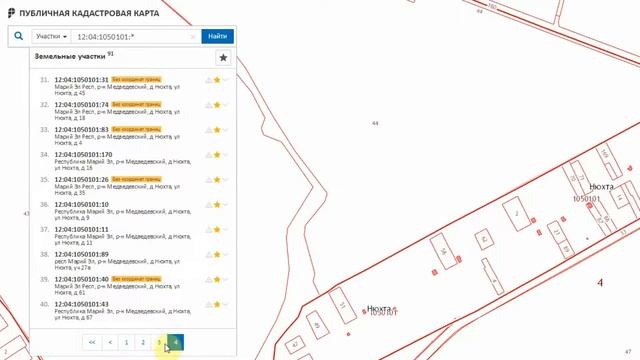The image size is (640, 360).
Task: Go to previous page with < button
Action: [110, 342]
